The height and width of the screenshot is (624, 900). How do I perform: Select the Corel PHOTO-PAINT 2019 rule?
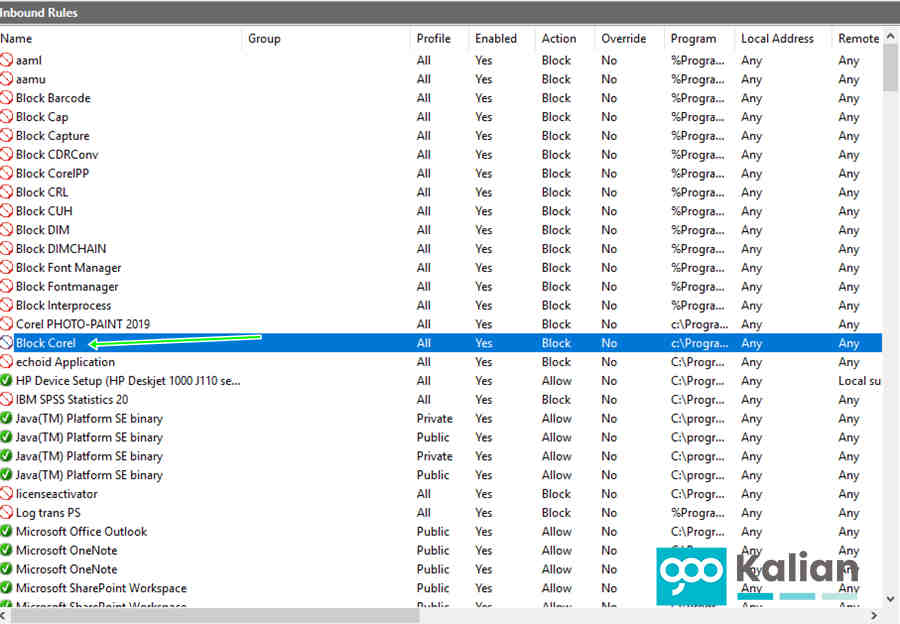point(83,324)
